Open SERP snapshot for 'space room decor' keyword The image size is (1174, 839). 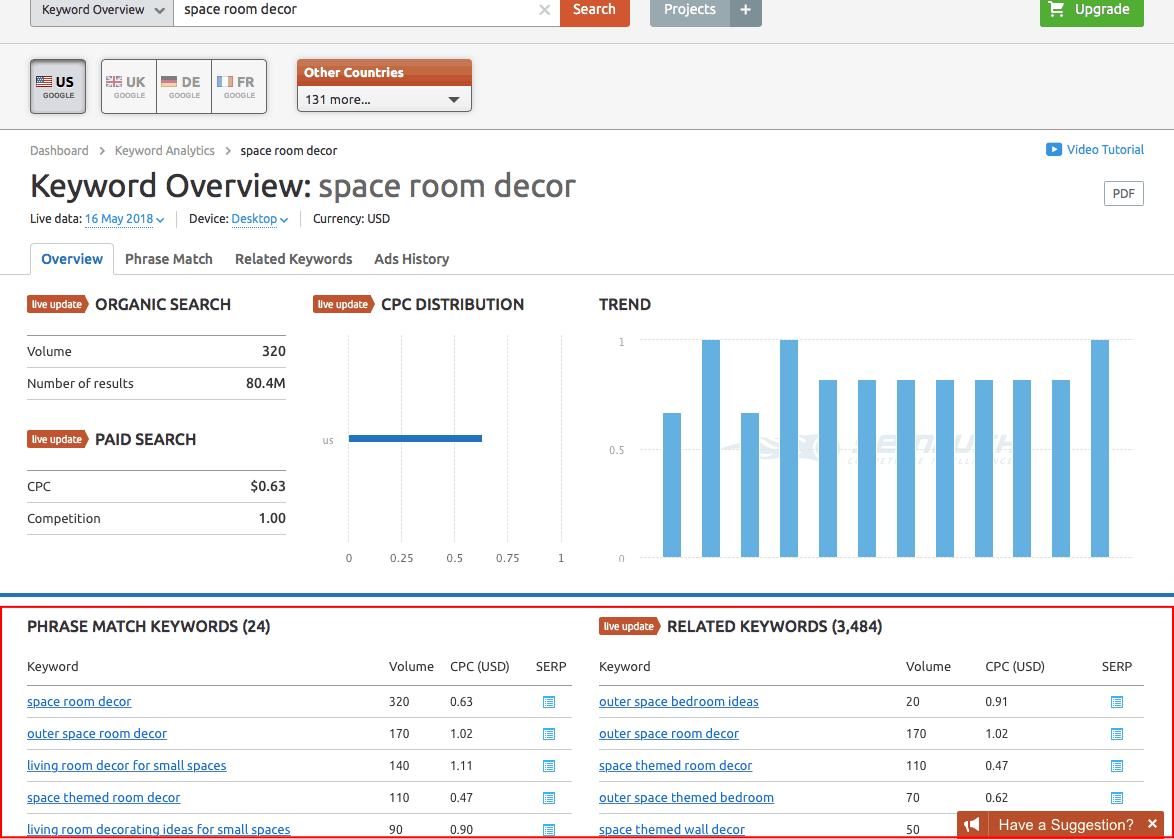click(548, 702)
